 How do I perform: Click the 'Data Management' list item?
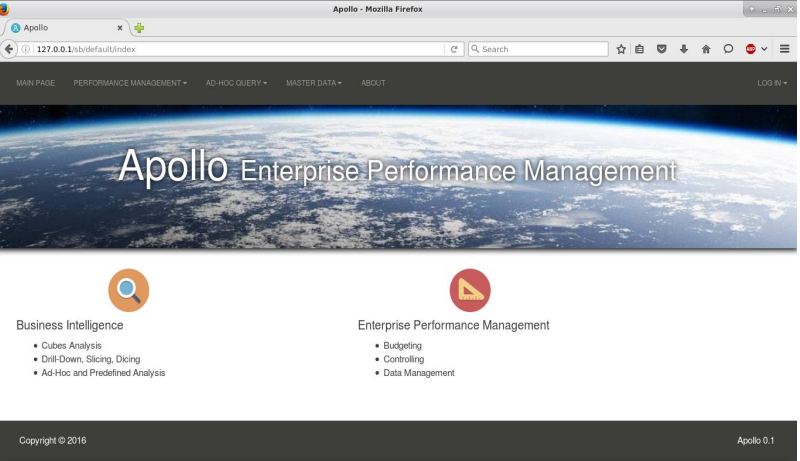(419, 373)
